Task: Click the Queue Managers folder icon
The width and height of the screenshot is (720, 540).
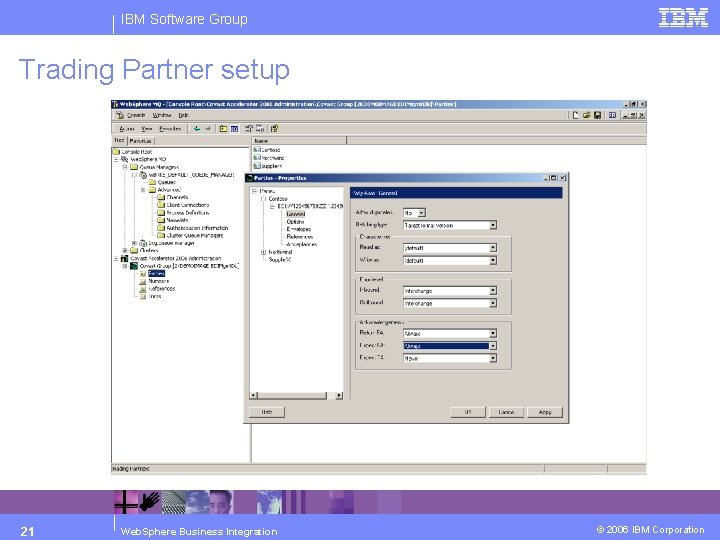Action: pos(134,167)
